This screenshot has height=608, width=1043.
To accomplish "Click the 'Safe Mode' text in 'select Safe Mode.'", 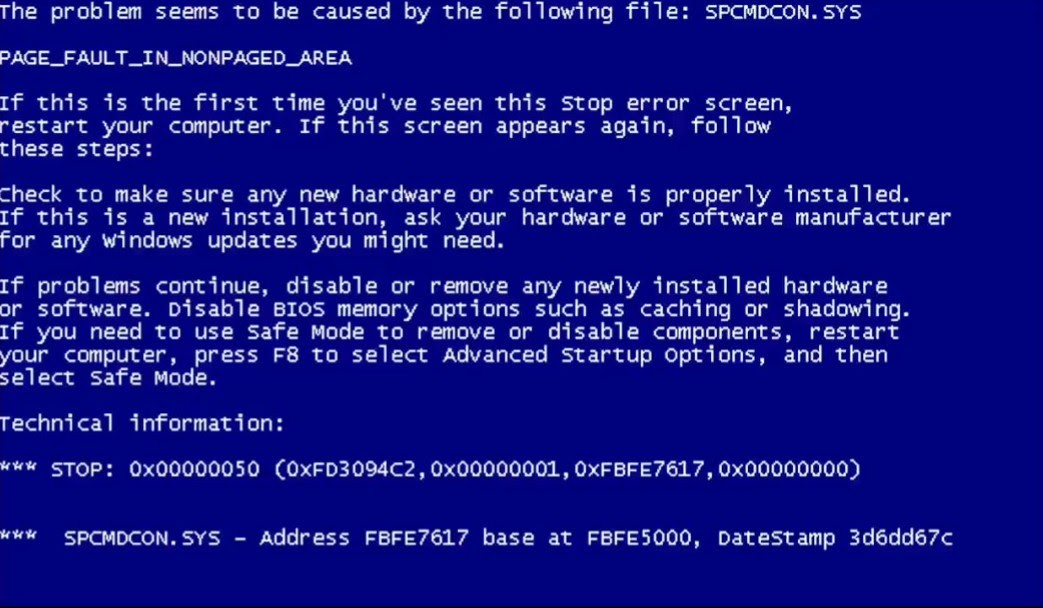I will [148, 378].
